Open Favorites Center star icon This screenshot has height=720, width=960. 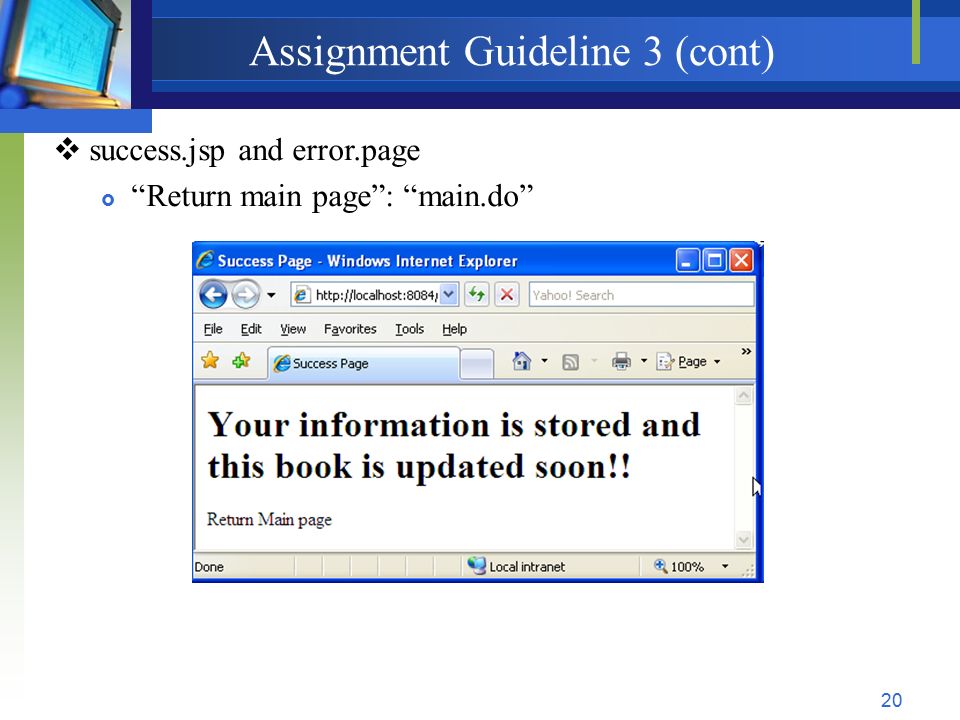pos(210,361)
